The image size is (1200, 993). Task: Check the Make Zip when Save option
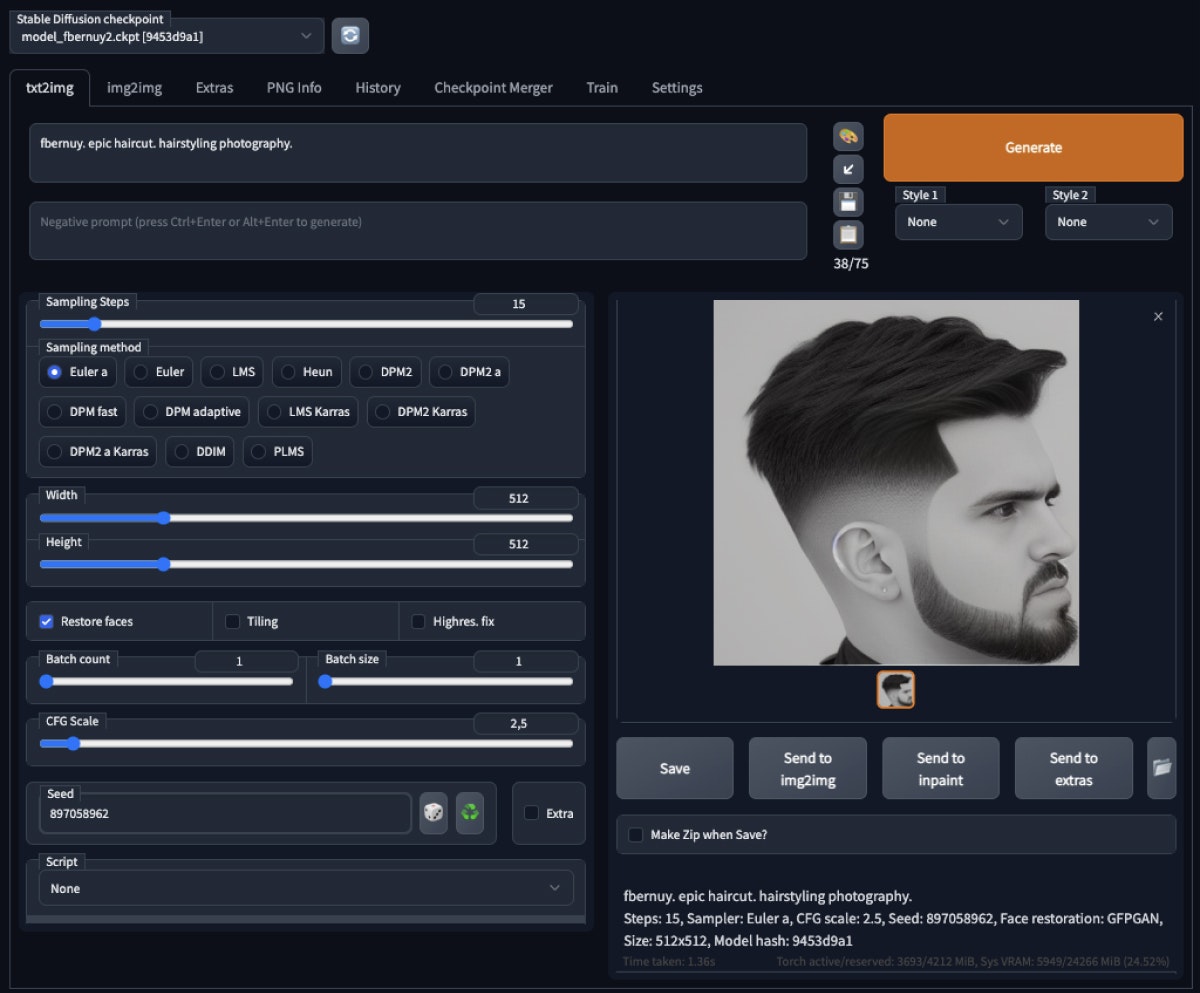636,834
